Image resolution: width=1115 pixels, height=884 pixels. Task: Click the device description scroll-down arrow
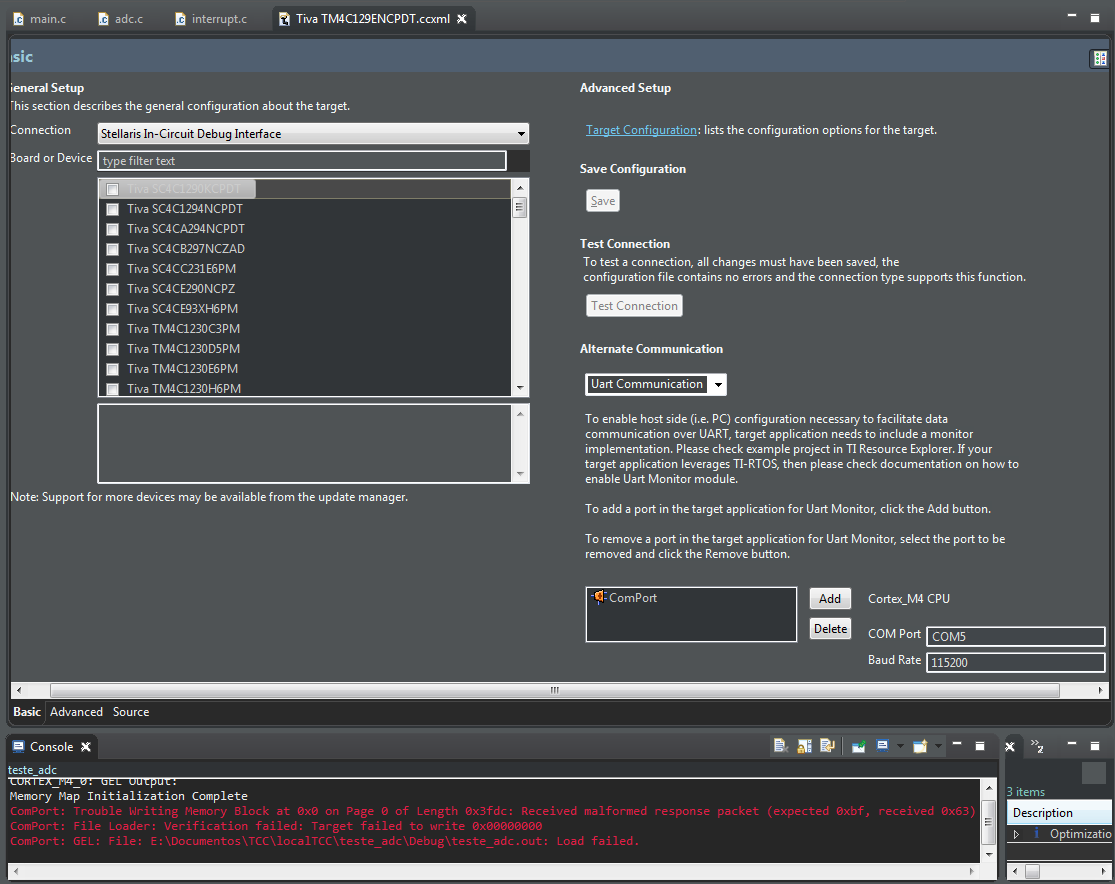(521, 474)
